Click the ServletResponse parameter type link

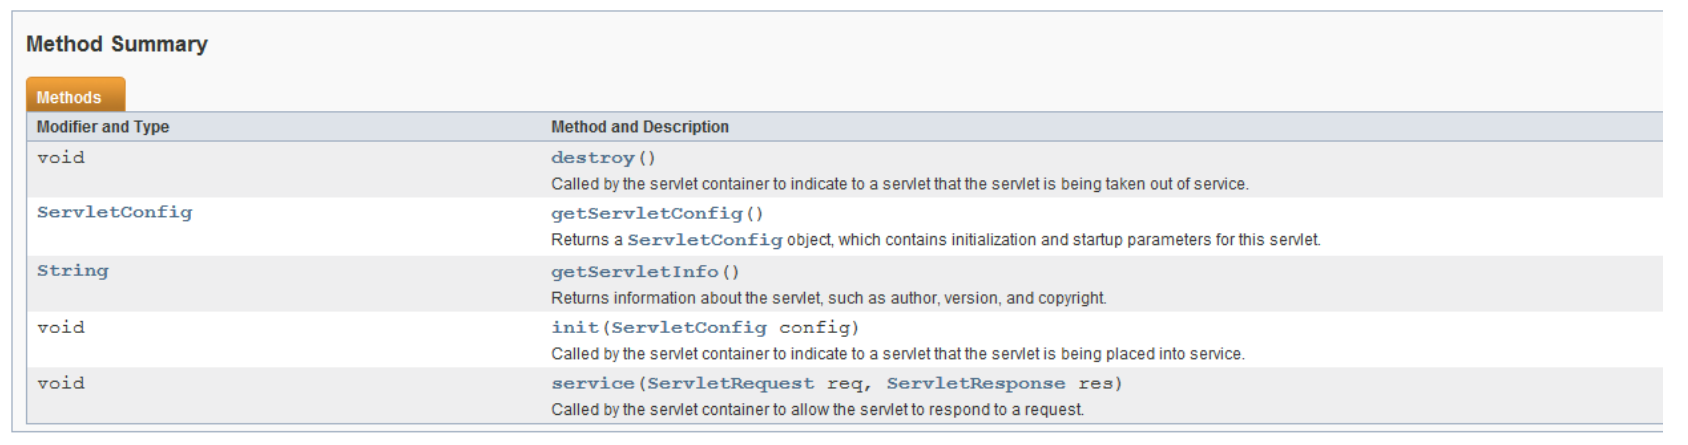[x=976, y=384]
